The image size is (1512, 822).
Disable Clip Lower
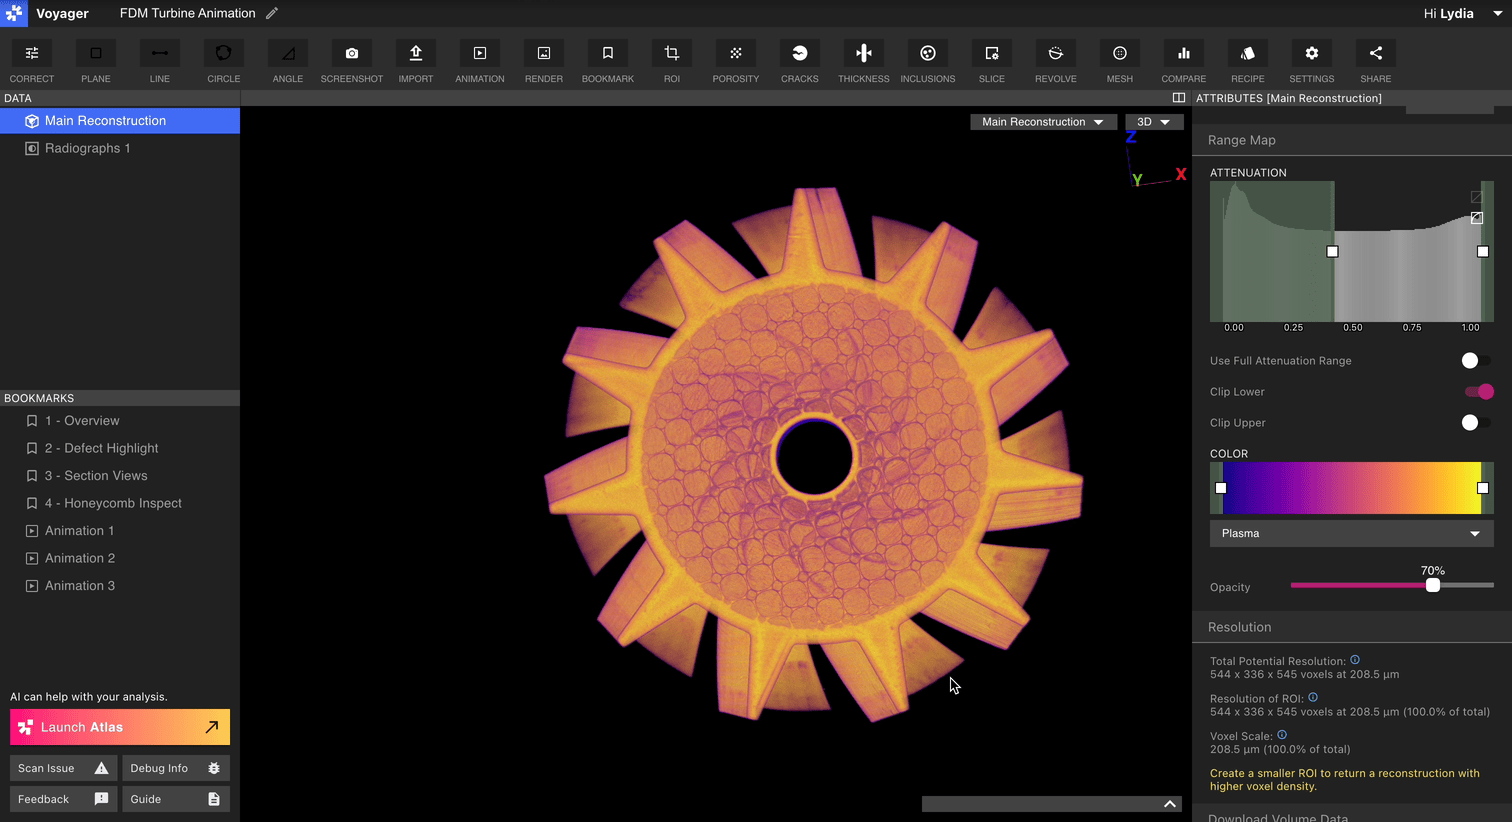(1479, 391)
